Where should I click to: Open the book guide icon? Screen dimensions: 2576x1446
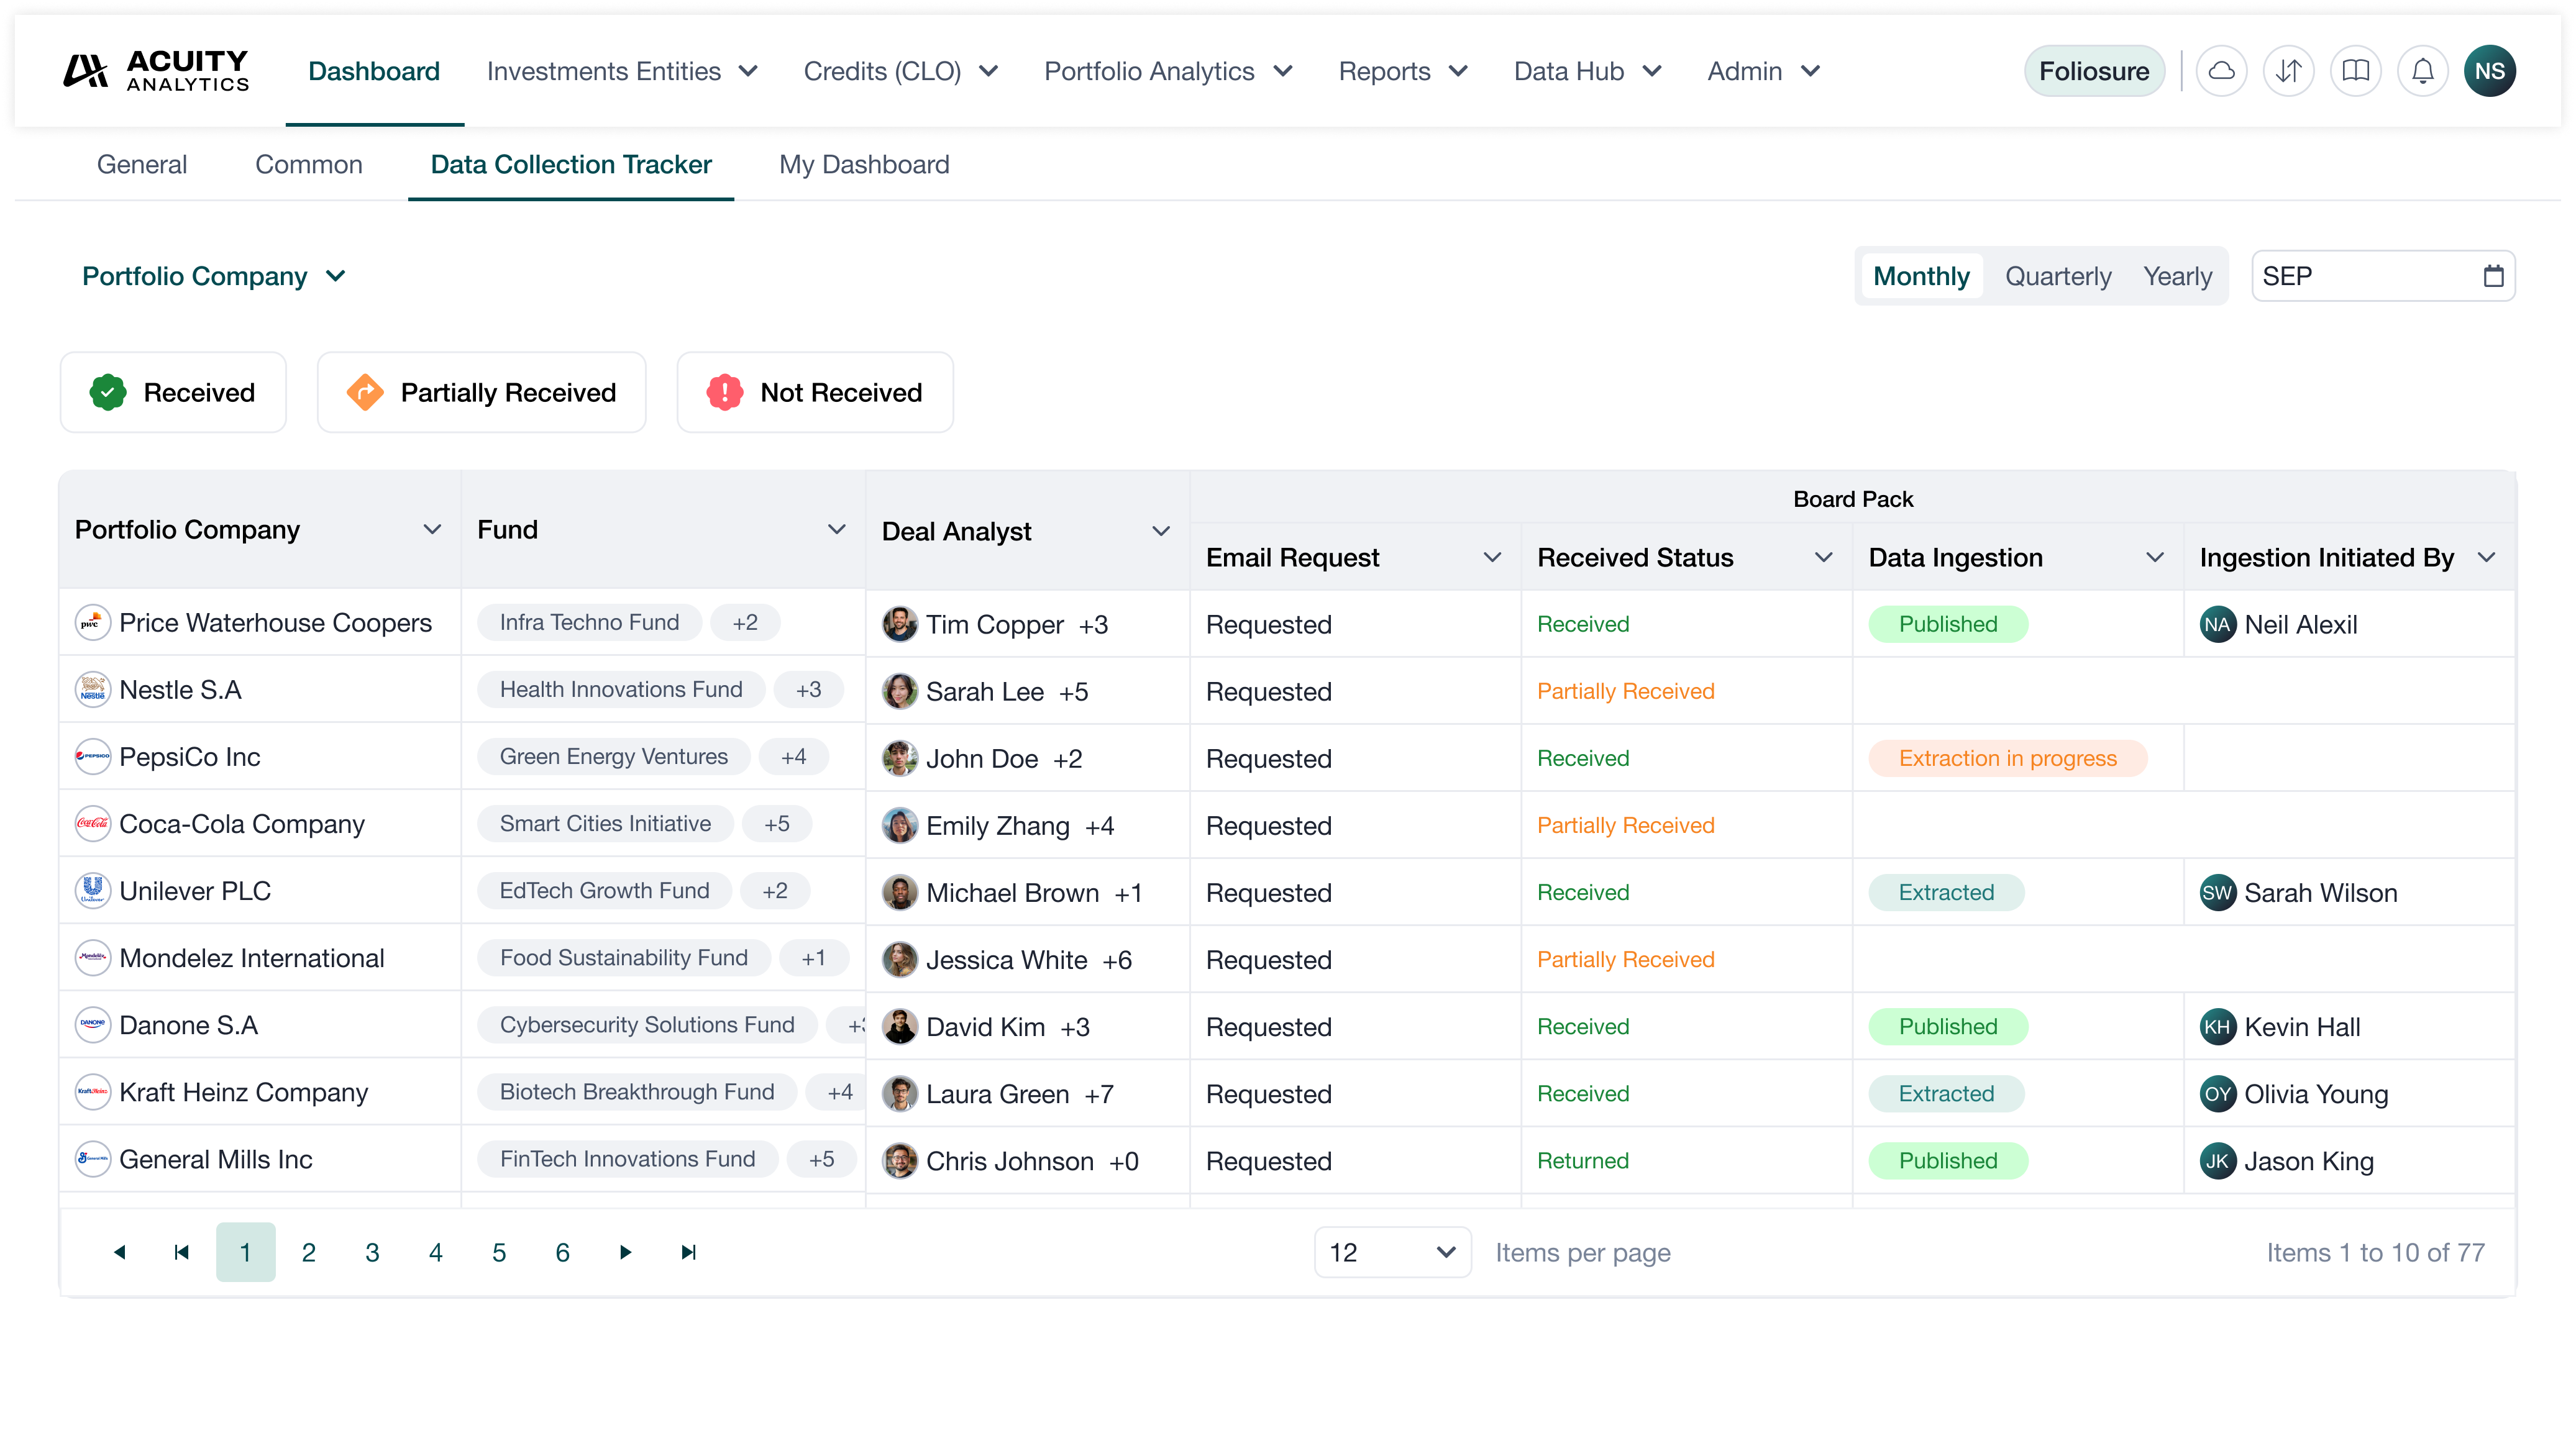point(2355,71)
